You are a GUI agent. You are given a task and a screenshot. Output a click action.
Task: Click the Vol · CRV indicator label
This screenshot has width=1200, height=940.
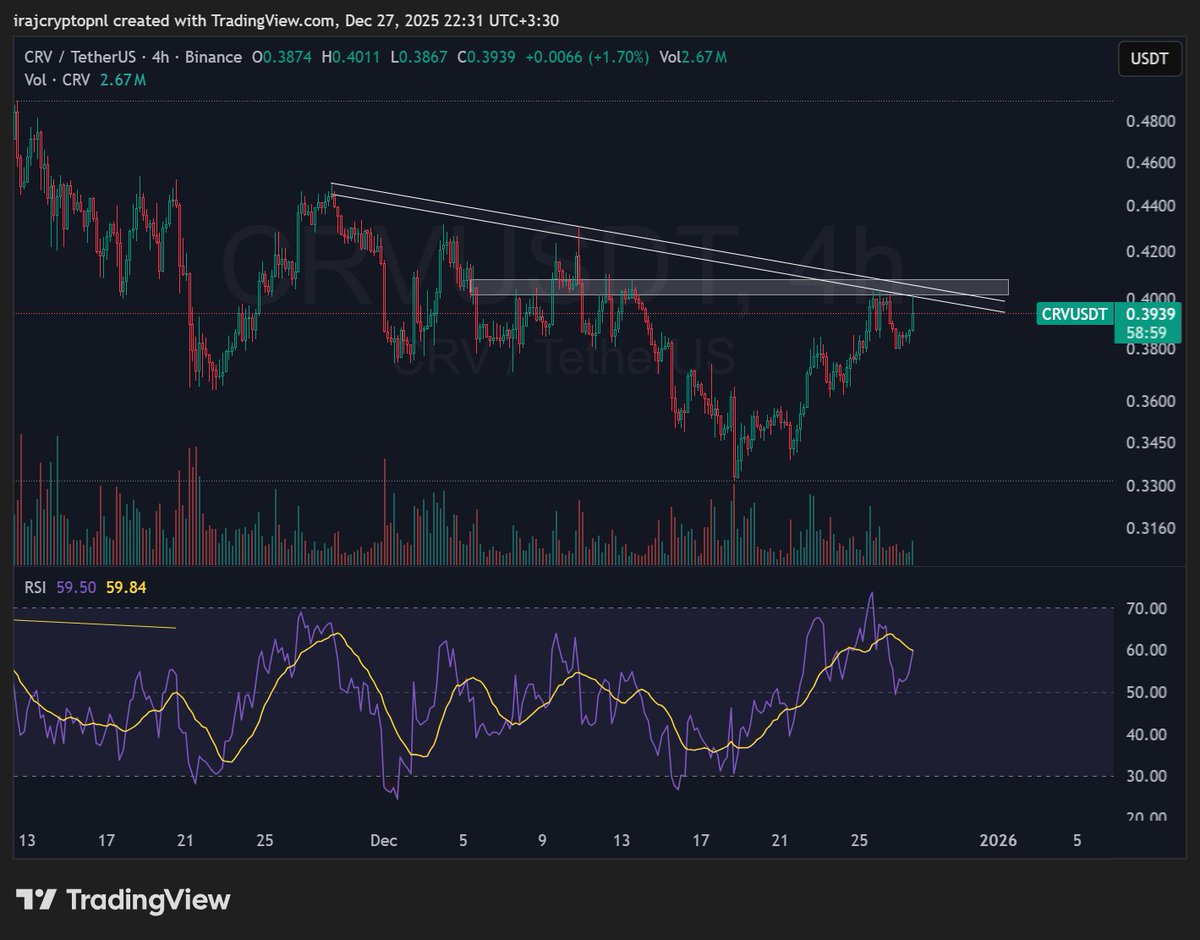(58, 80)
